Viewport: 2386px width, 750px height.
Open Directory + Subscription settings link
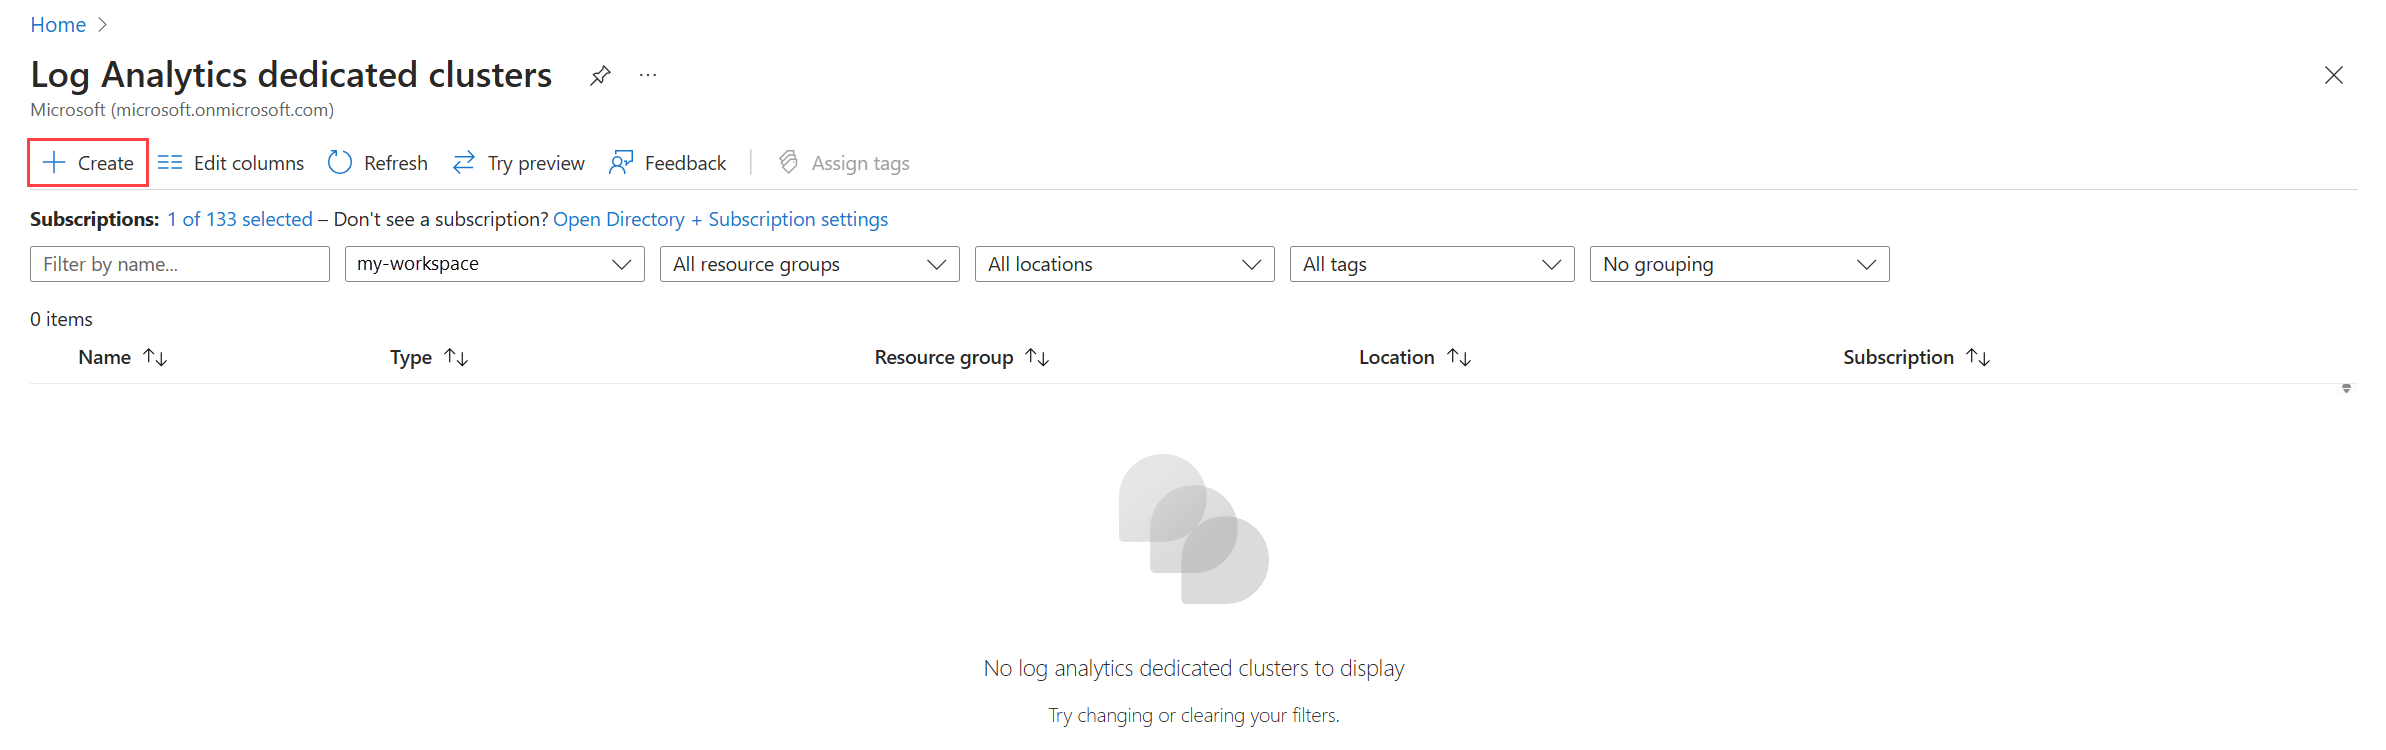click(x=720, y=219)
